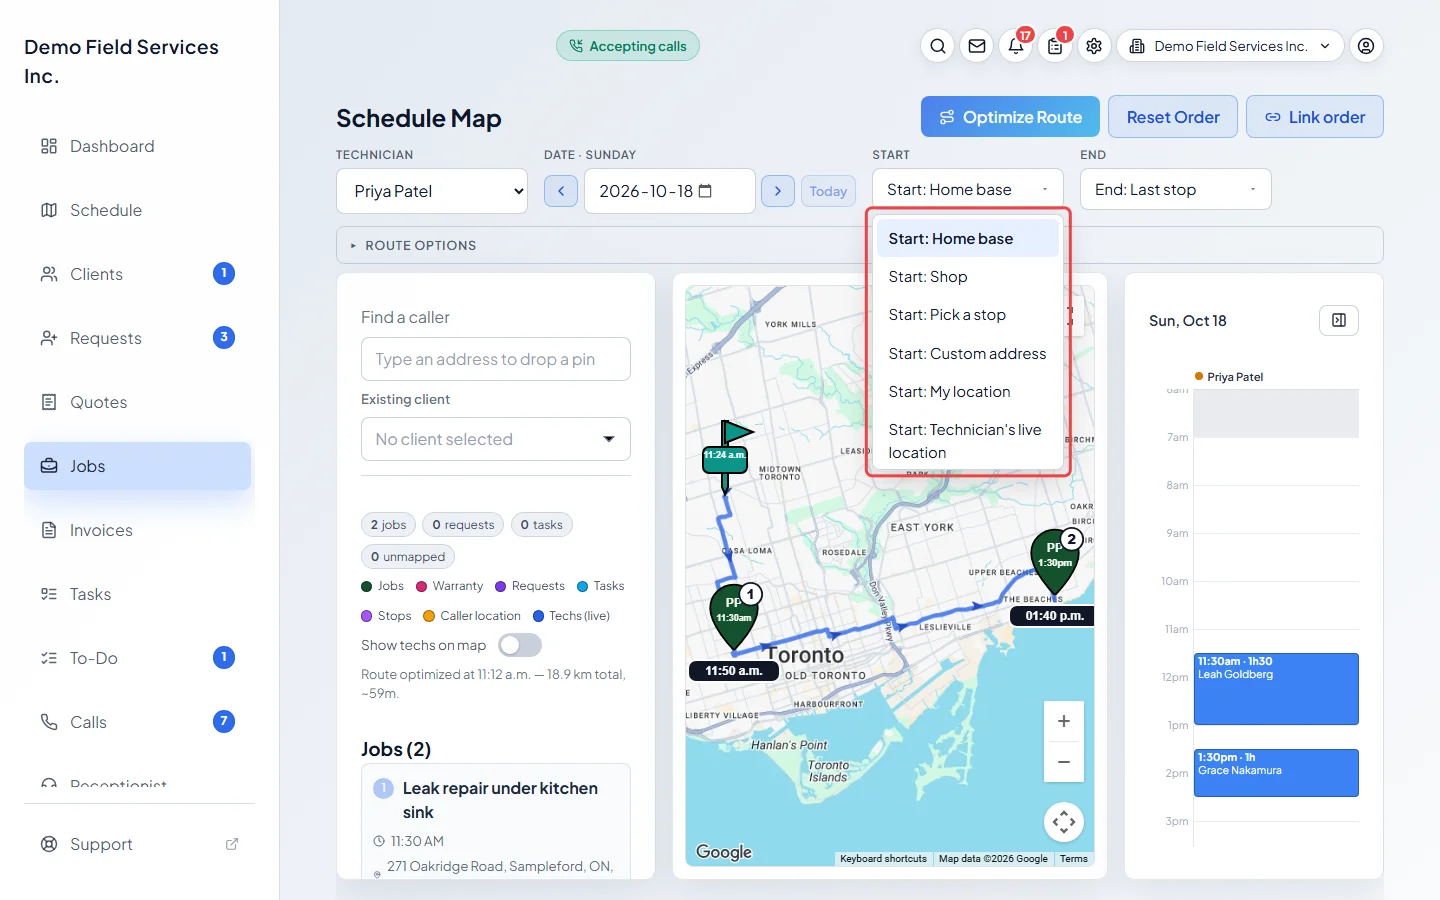1440x900 pixels.
Task: Click the Reset Order button
Action: click(1173, 117)
